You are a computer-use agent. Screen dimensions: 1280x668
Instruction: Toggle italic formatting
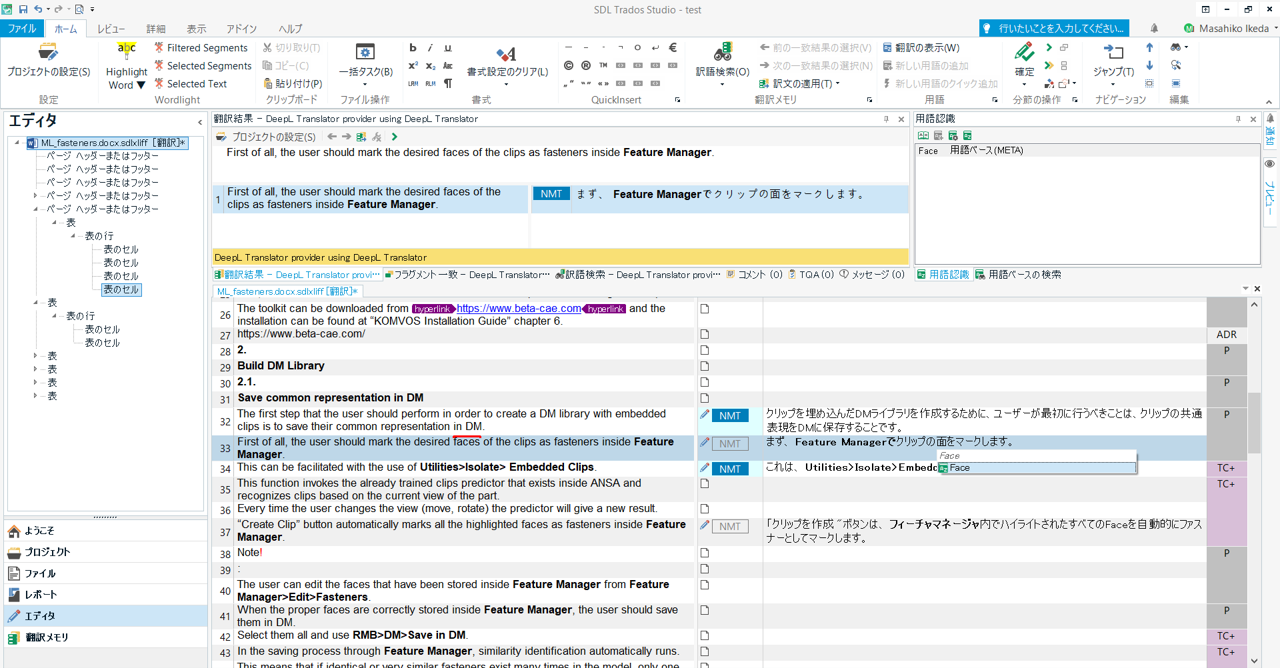click(x=430, y=47)
